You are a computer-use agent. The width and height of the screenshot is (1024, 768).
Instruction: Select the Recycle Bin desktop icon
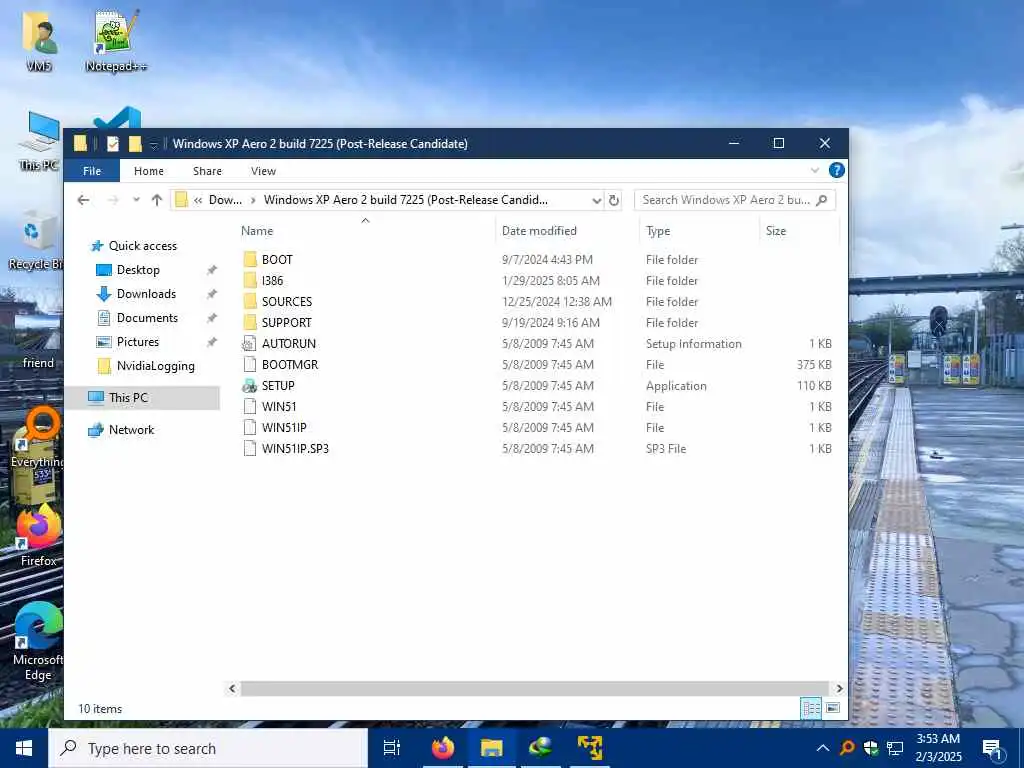click(x=35, y=240)
